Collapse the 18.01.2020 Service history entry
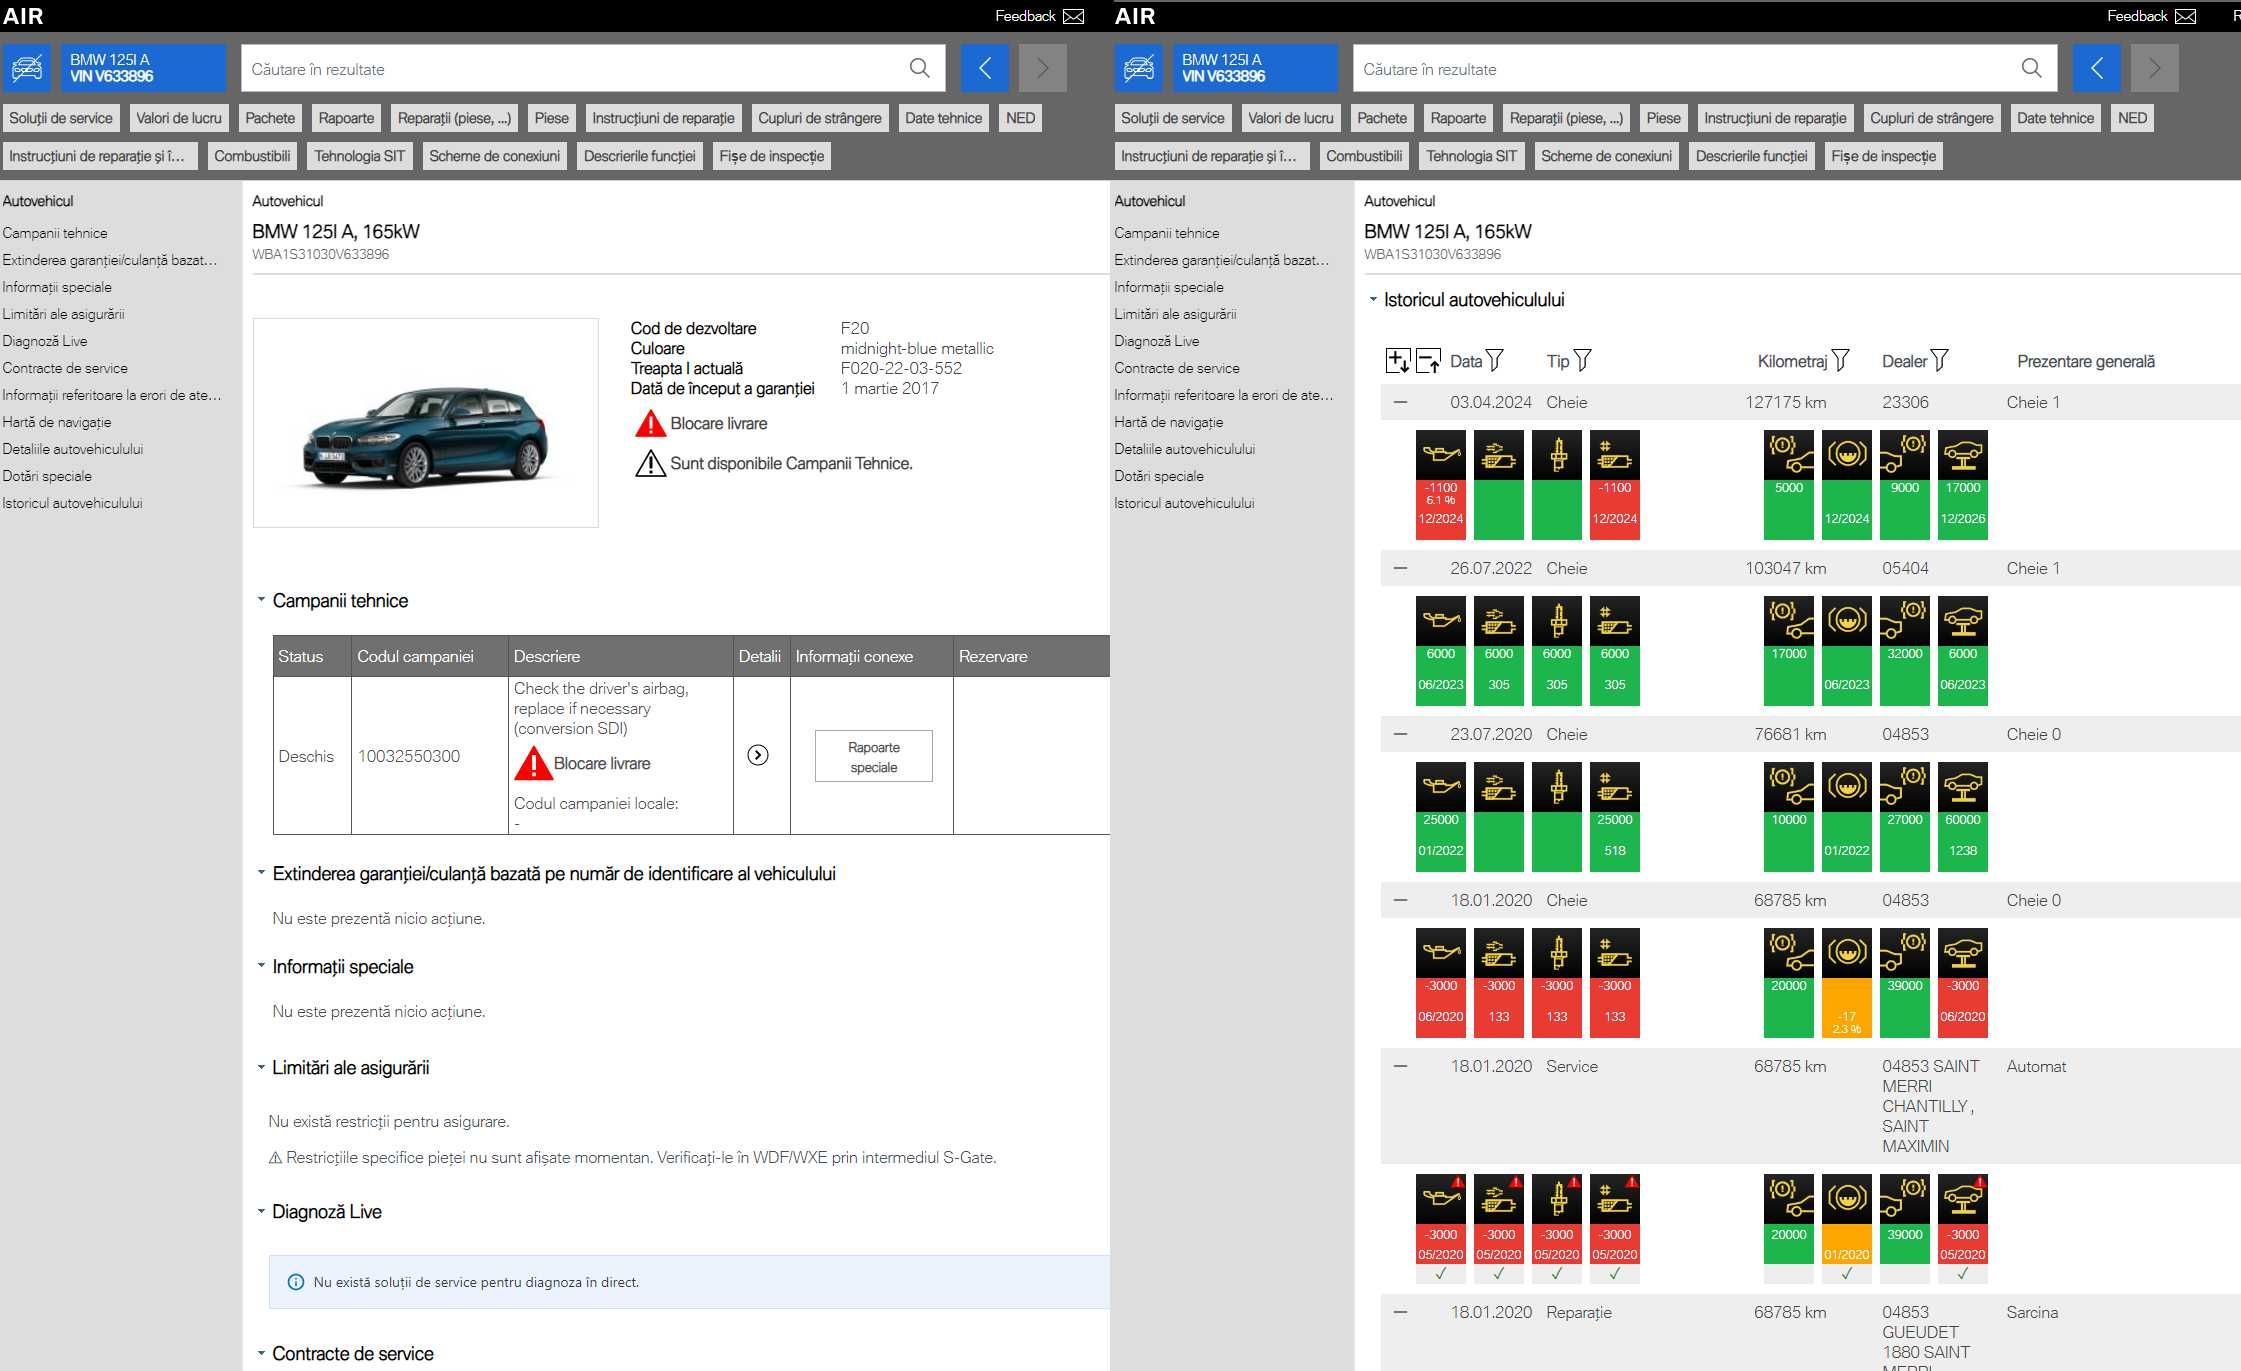The width and height of the screenshot is (2241, 1371). point(1400,1066)
